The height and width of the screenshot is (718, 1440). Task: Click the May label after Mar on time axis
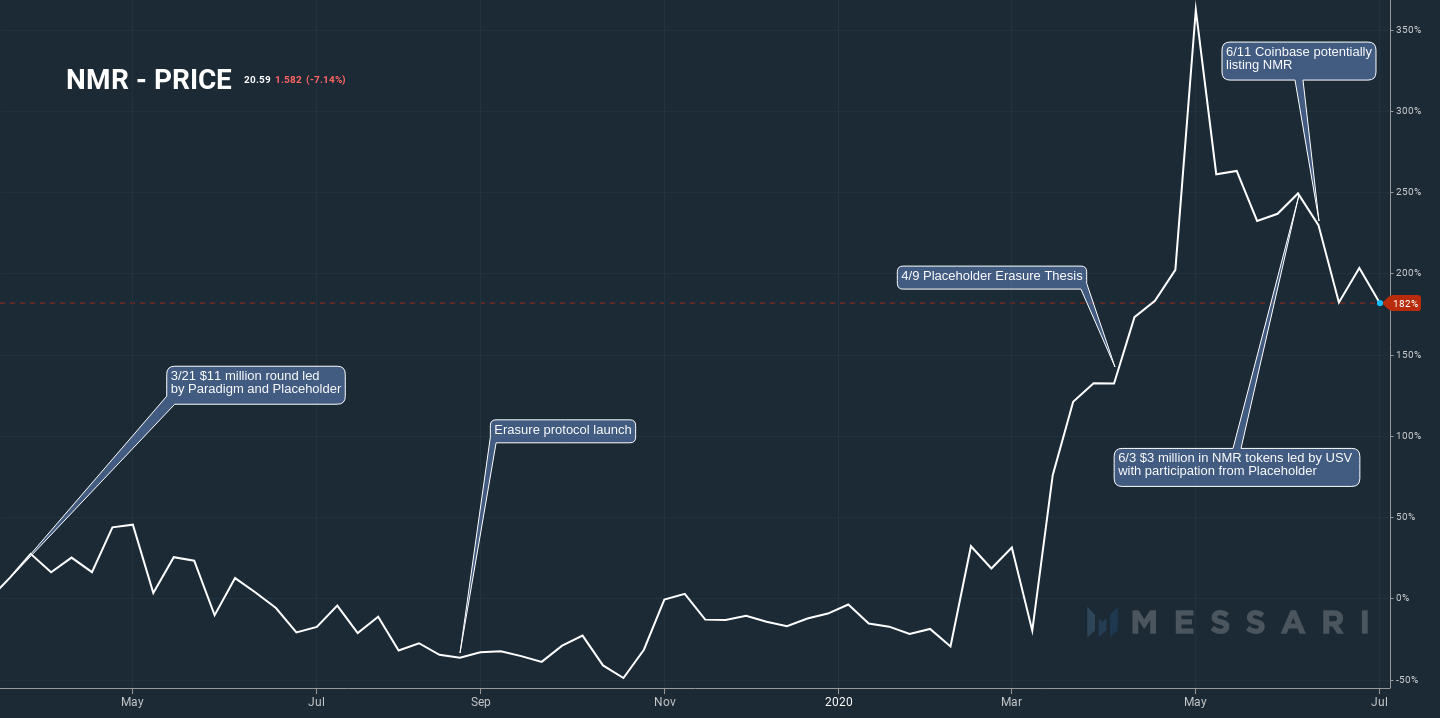(x=1195, y=702)
